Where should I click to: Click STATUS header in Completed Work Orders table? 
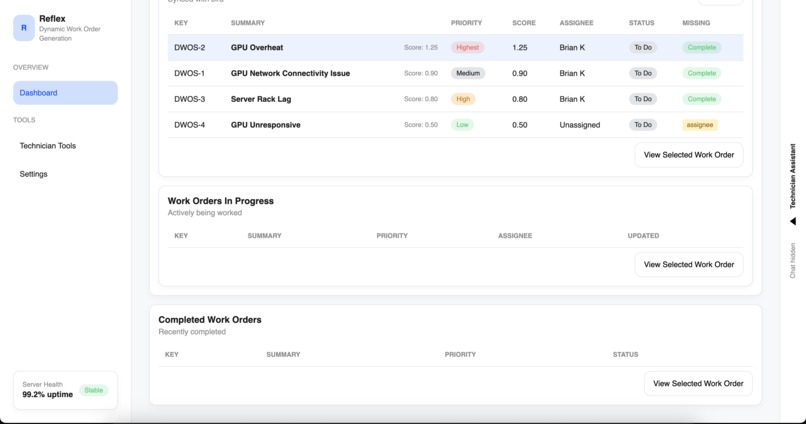[625, 355]
